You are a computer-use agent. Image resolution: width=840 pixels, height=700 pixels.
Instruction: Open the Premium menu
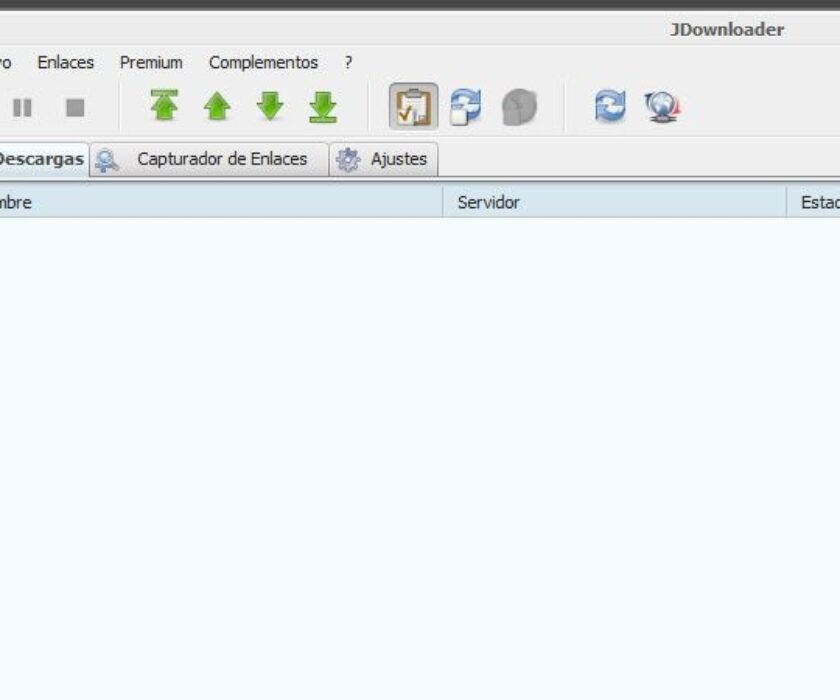click(151, 63)
